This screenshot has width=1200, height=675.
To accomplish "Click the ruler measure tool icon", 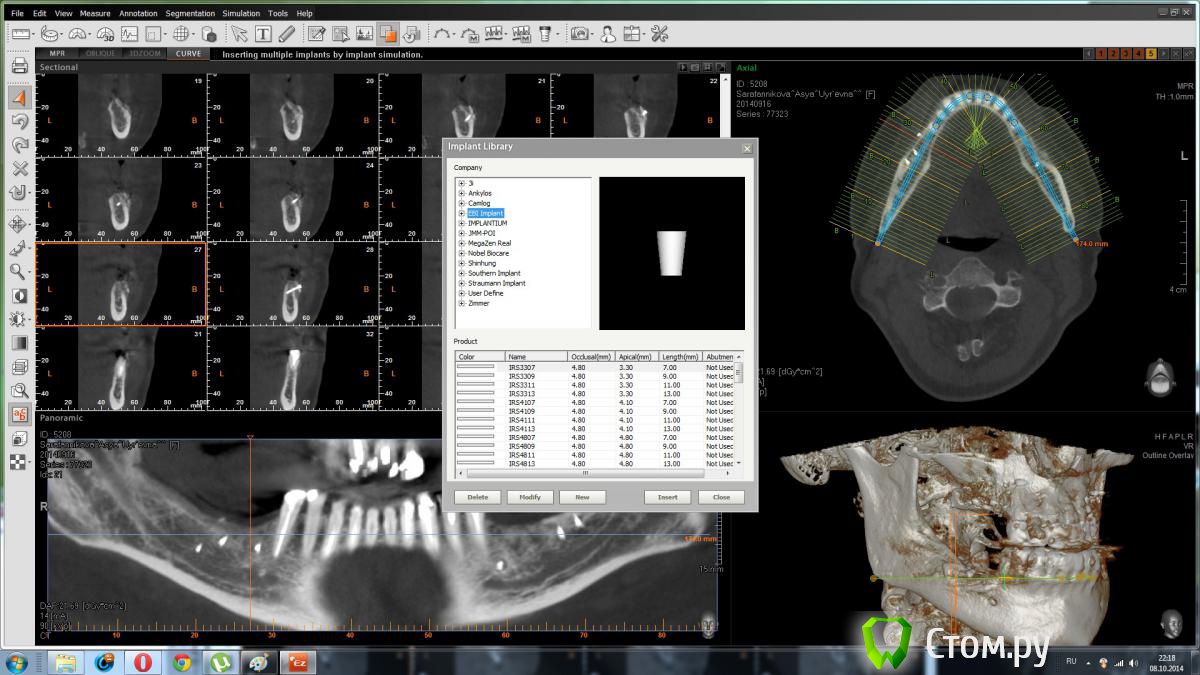I will click(x=22, y=34).
